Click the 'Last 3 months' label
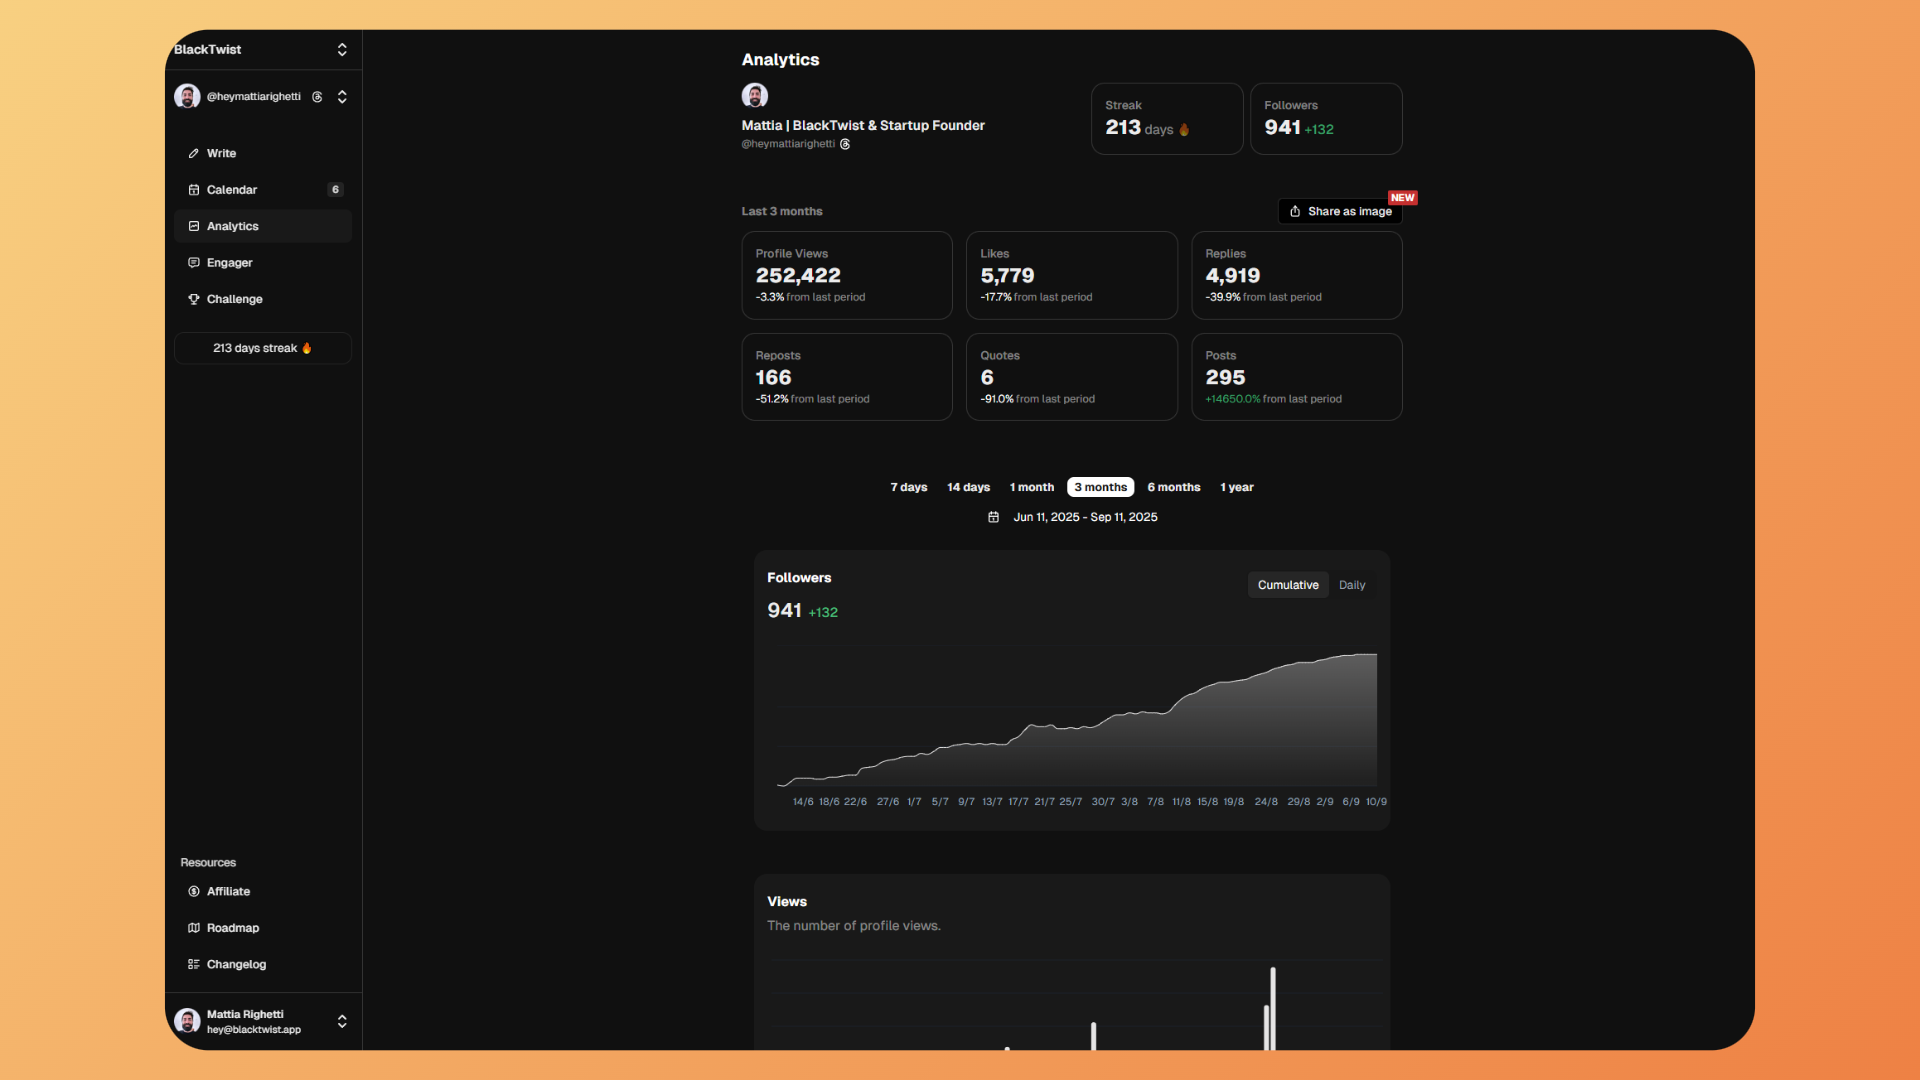The width and height of the screenshot is (1920, 1080). coord(782,212)
